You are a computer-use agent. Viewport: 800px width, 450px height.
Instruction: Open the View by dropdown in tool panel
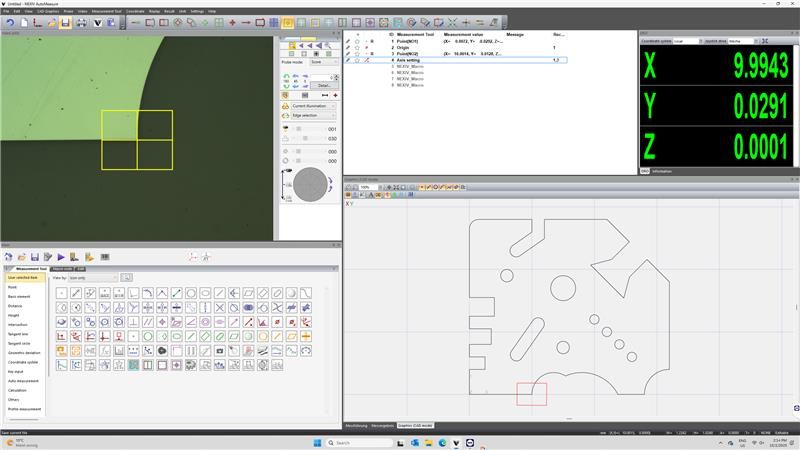click(x=93, y=278)
